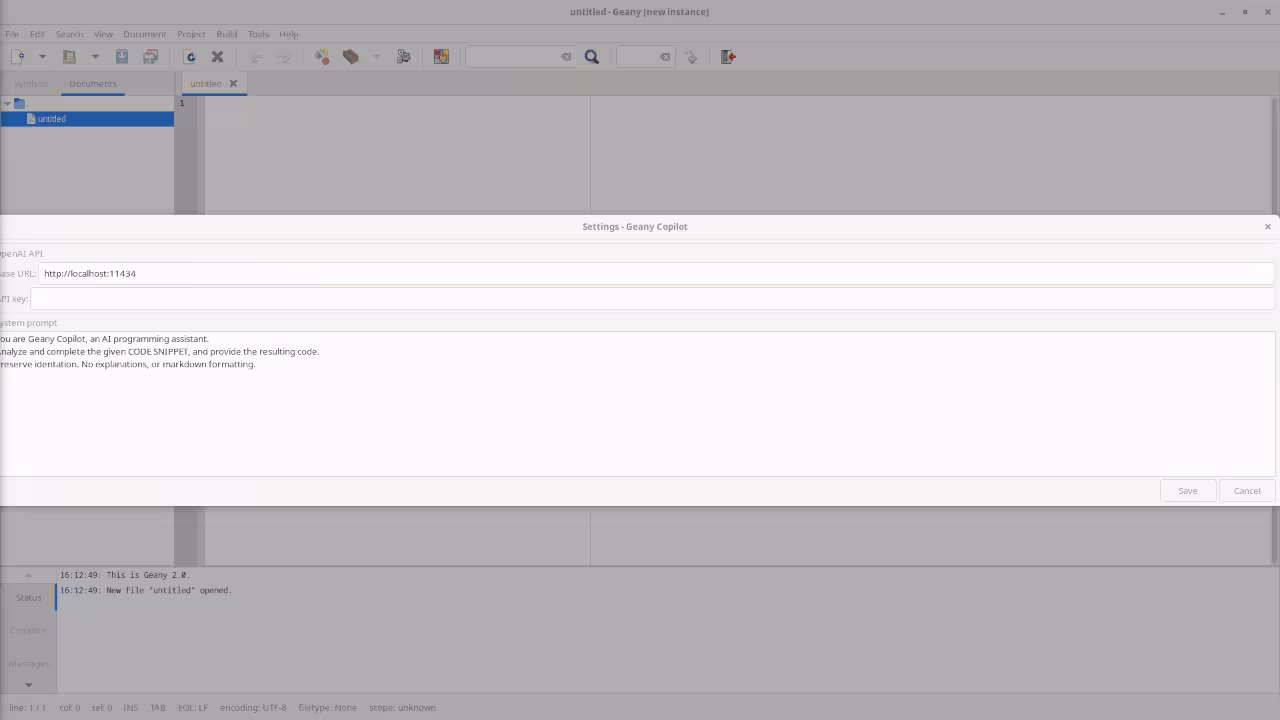Save the Geany Copilot settings
Screen dimensions: 1280x720
tap(1187, 490)
